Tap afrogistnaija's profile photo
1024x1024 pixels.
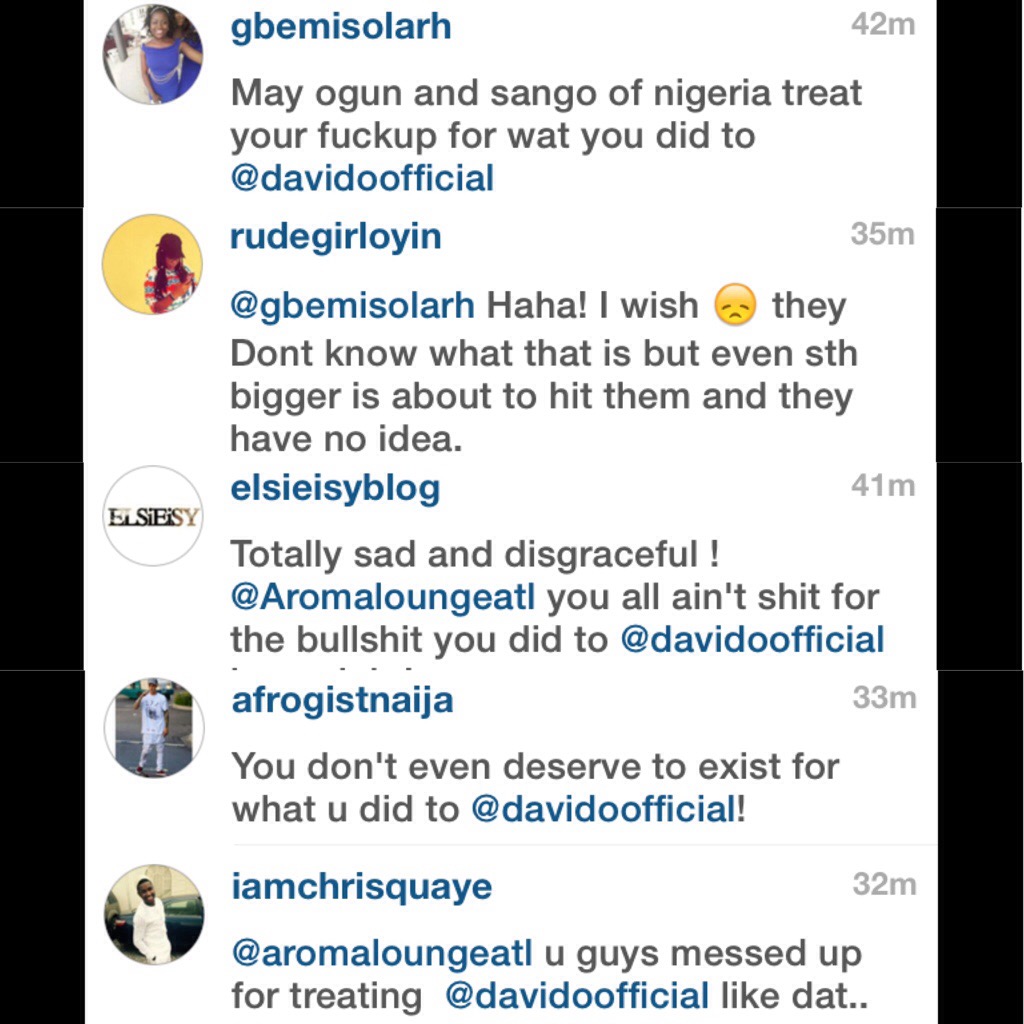point(154,728)
